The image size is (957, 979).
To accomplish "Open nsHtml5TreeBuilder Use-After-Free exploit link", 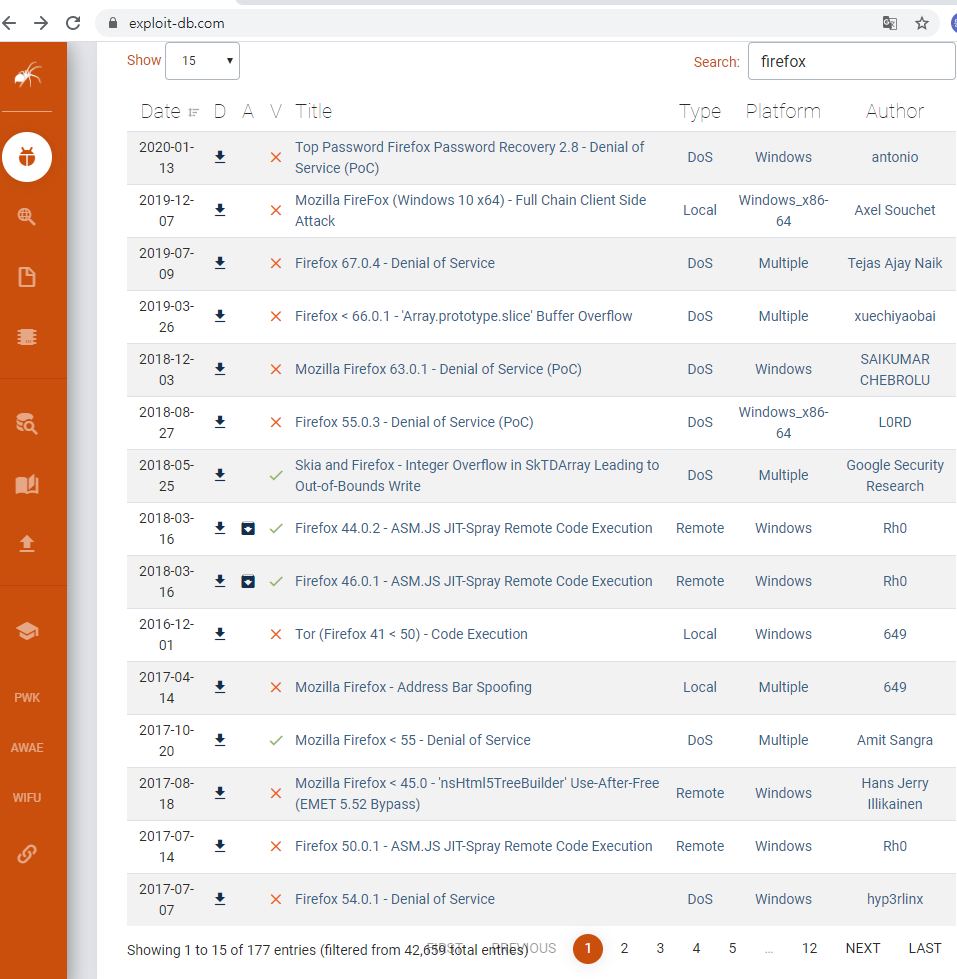I will (x=477, y=794).
